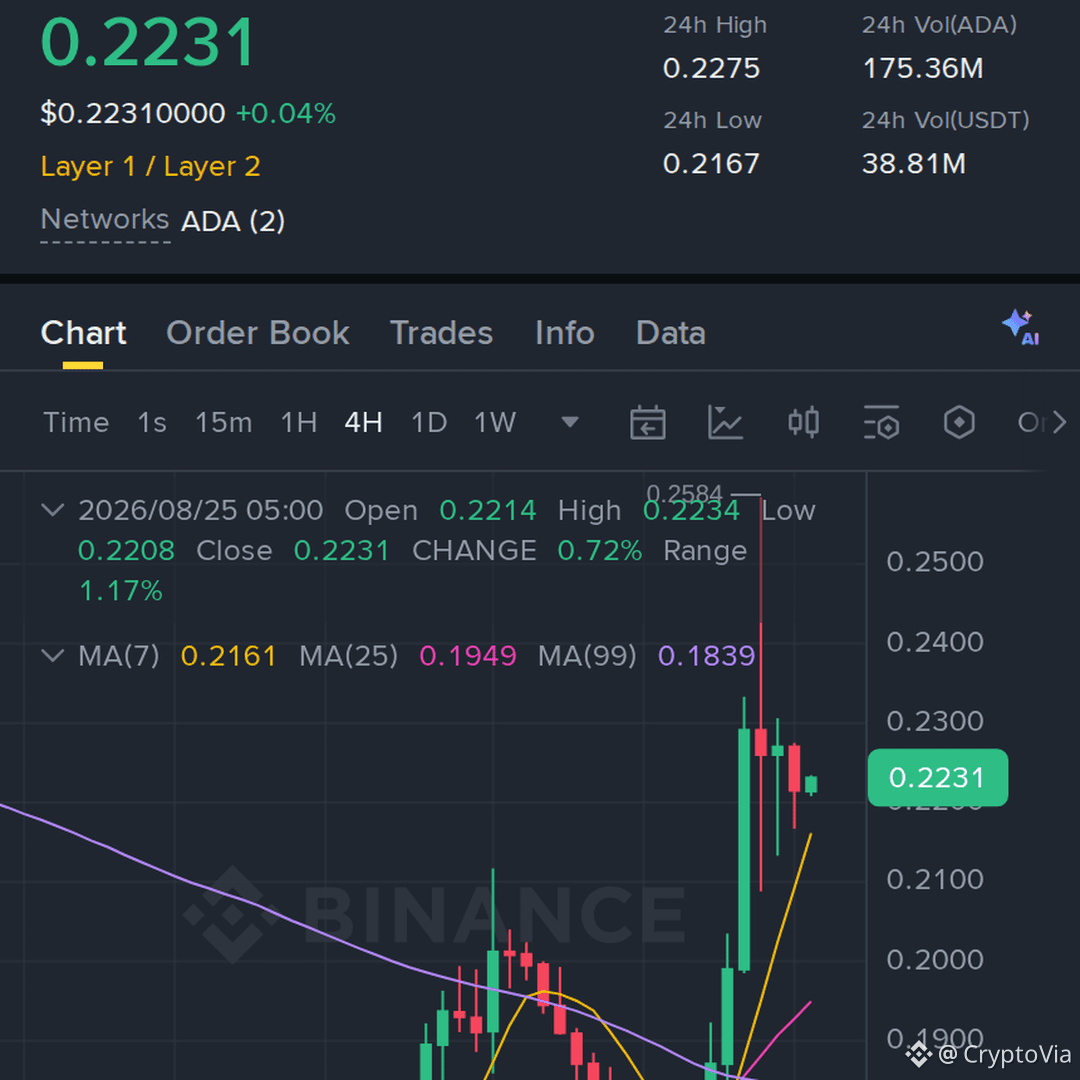Click the candle date 2026/08/25 05:00

pos(200,510)
